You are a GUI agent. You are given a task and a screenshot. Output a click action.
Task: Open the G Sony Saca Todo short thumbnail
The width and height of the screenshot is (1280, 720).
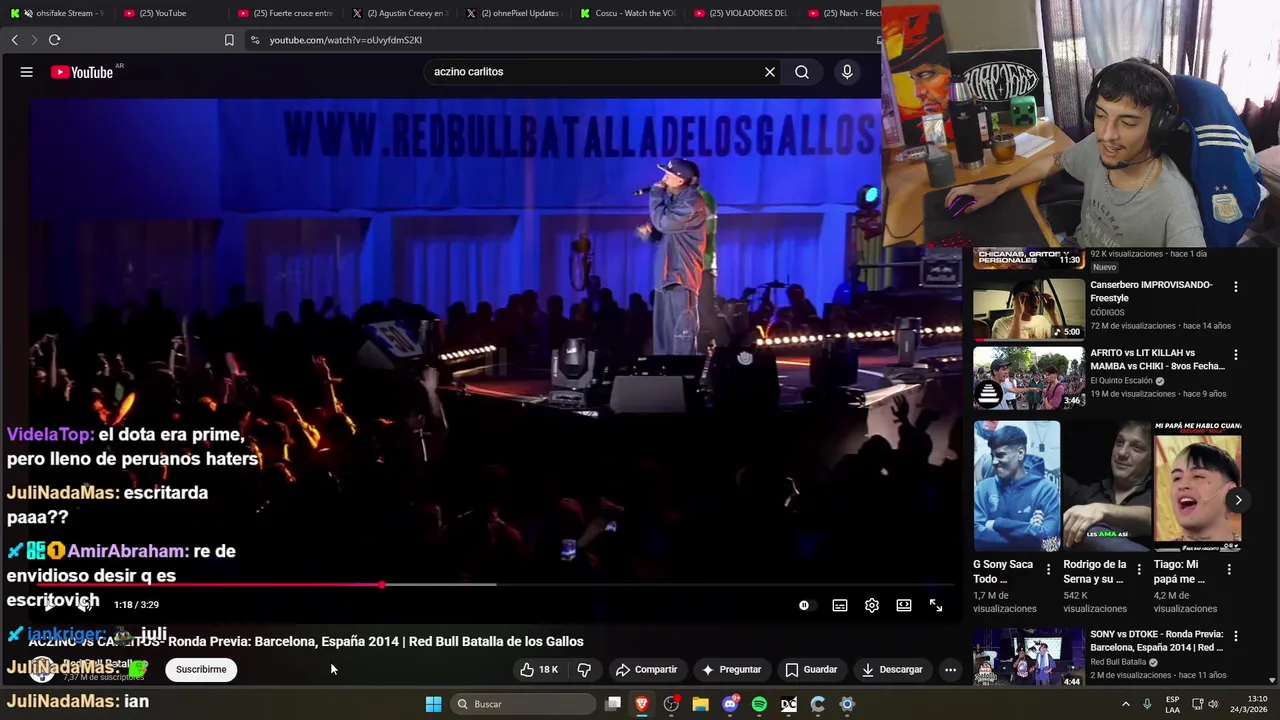(1017, 486)
